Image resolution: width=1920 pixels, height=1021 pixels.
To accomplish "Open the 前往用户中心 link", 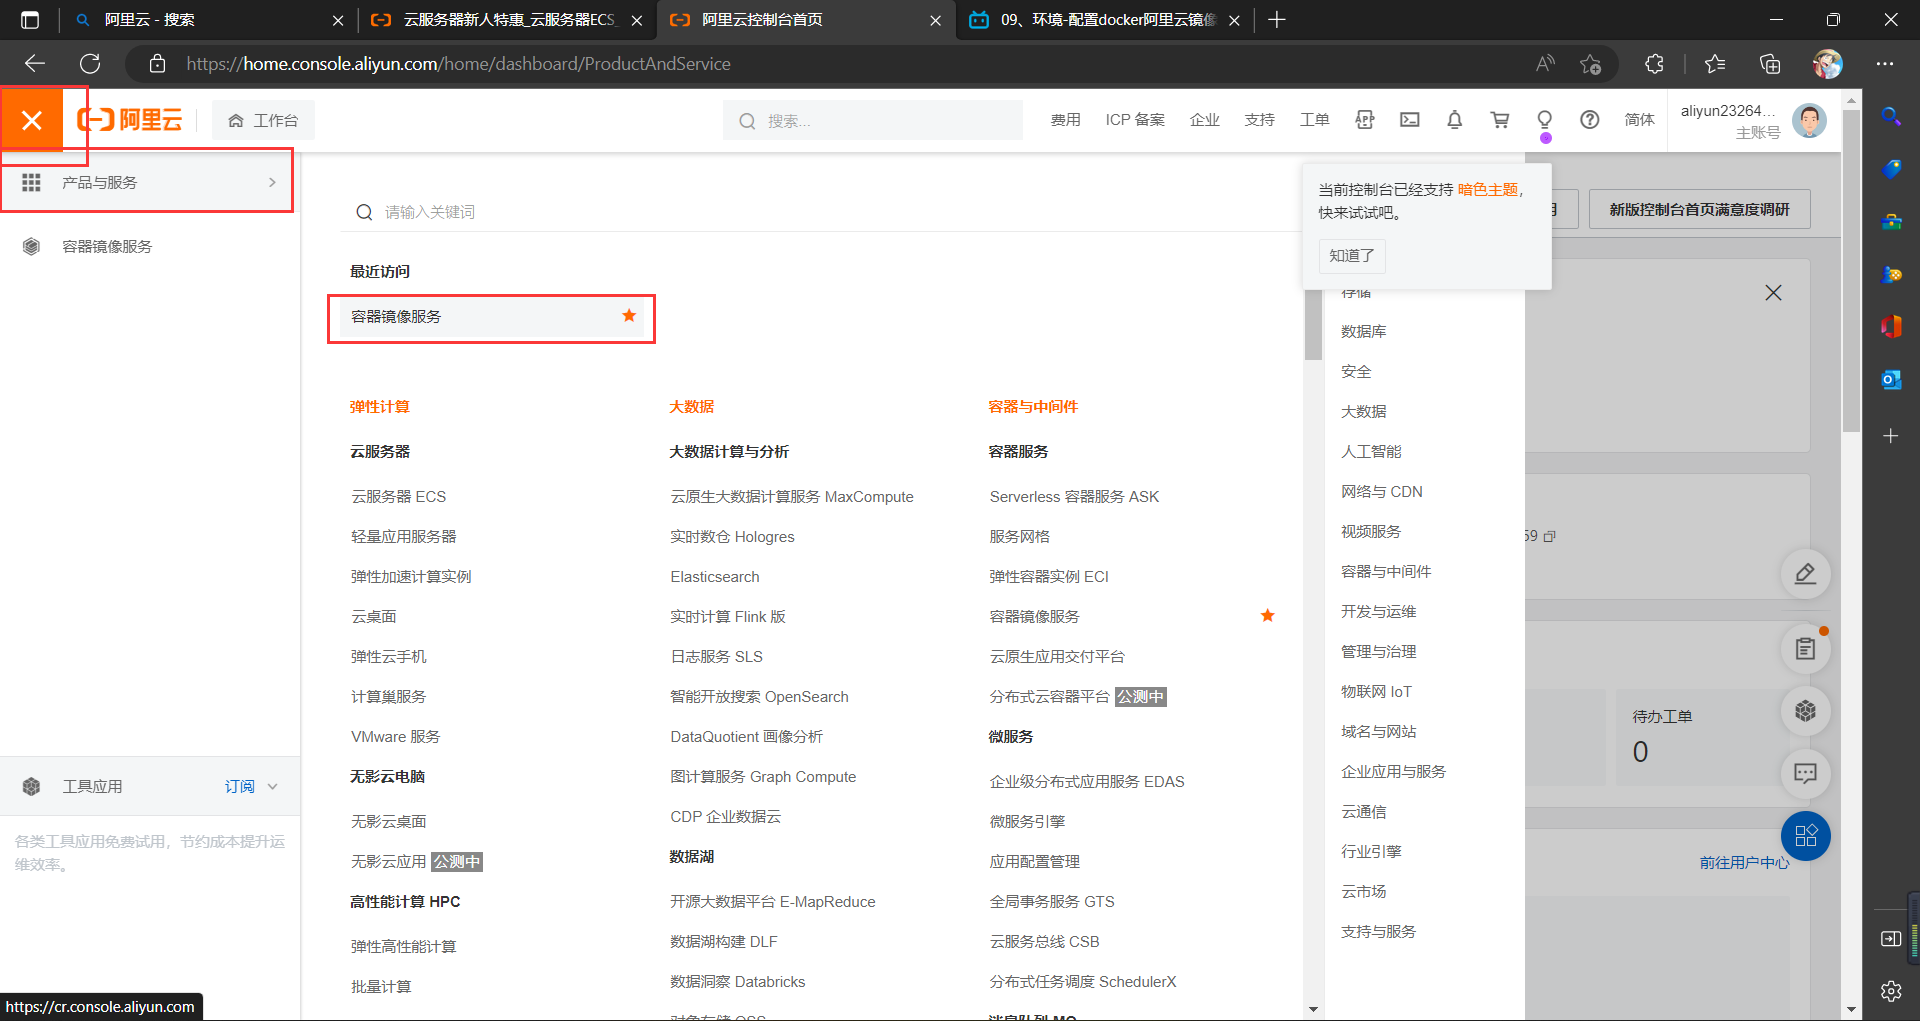I will point(1744,862).
